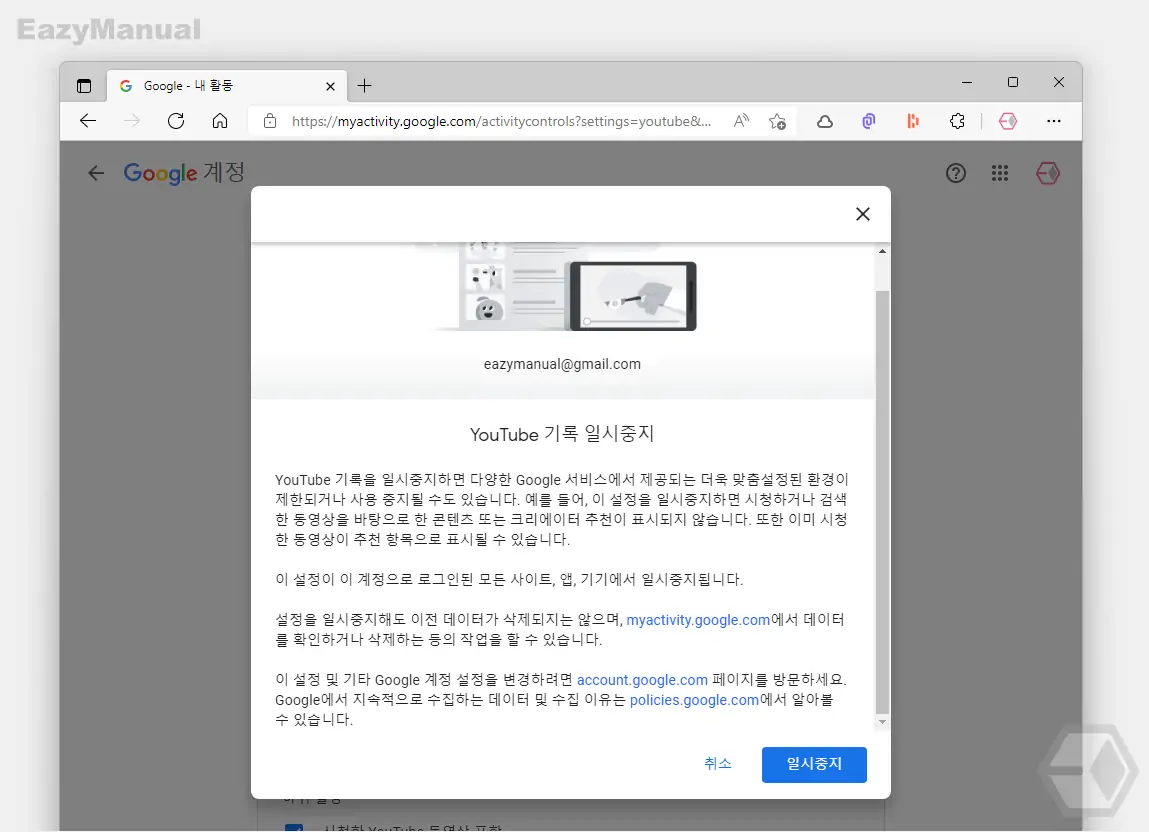Image resolution: width=1149 pixels, height=832 pixels.
Task: Click the red bars extension icon
Action: (913, 121)
